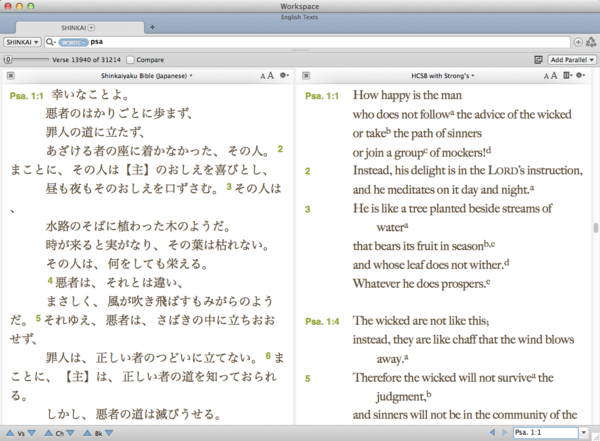The width and height of the screenshot is (600, 441).
Task: Minimize the window with the yellow button
Action: [19, 6]
